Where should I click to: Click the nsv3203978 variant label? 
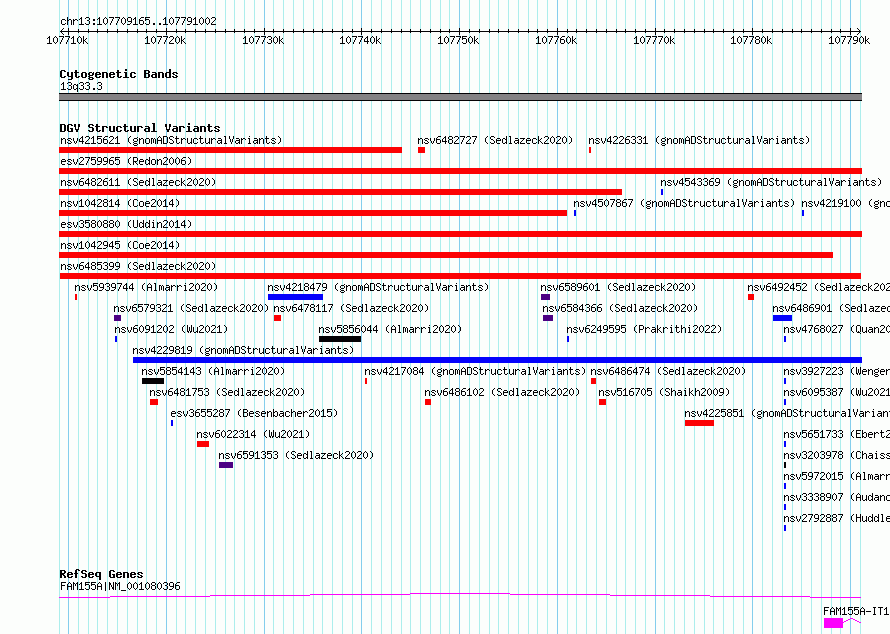pyautogui.click(x=836, y=455)
